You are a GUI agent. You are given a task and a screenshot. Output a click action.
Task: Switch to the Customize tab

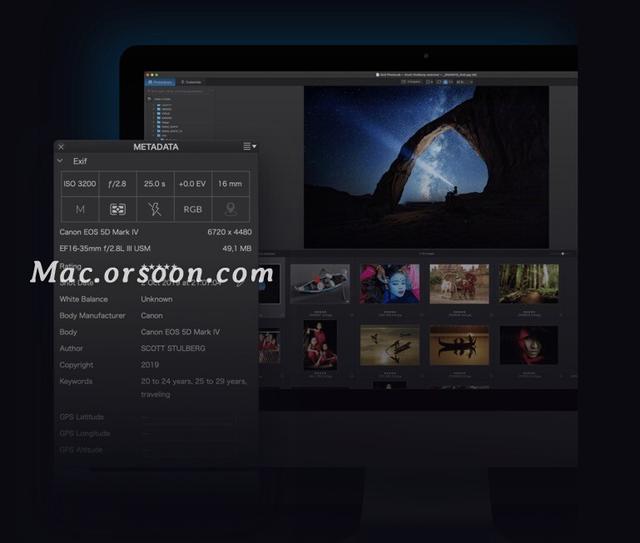[191, 82]
